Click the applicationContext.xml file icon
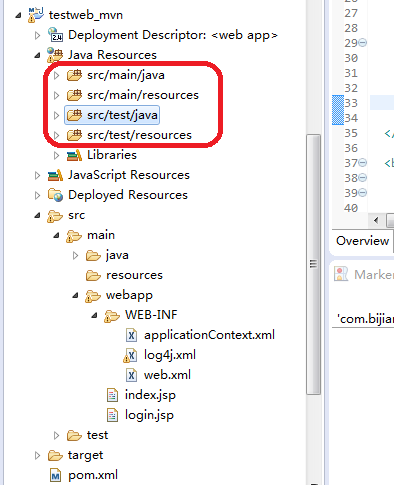The image size is (394, 485). (x=131, y=335)
